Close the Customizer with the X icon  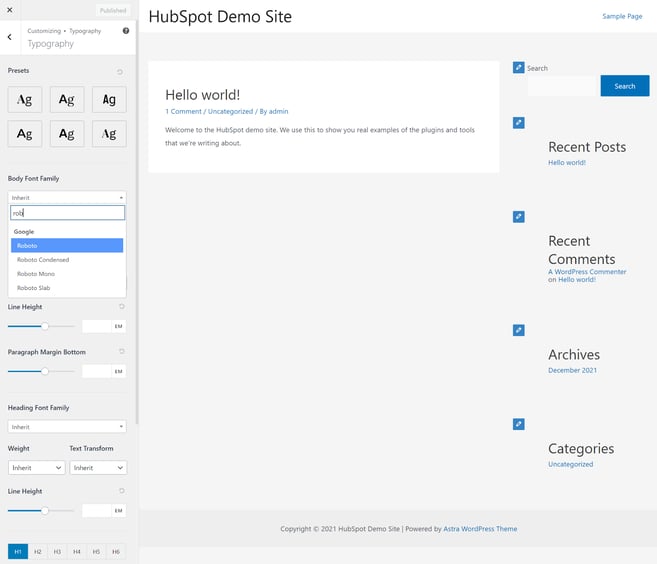coord(10,10)
